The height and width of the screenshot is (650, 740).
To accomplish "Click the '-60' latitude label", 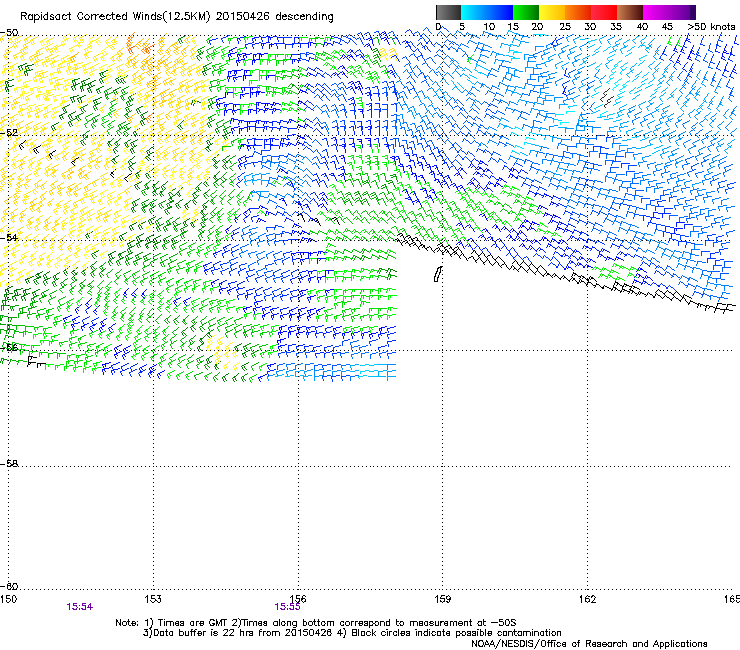I will 9,586.
